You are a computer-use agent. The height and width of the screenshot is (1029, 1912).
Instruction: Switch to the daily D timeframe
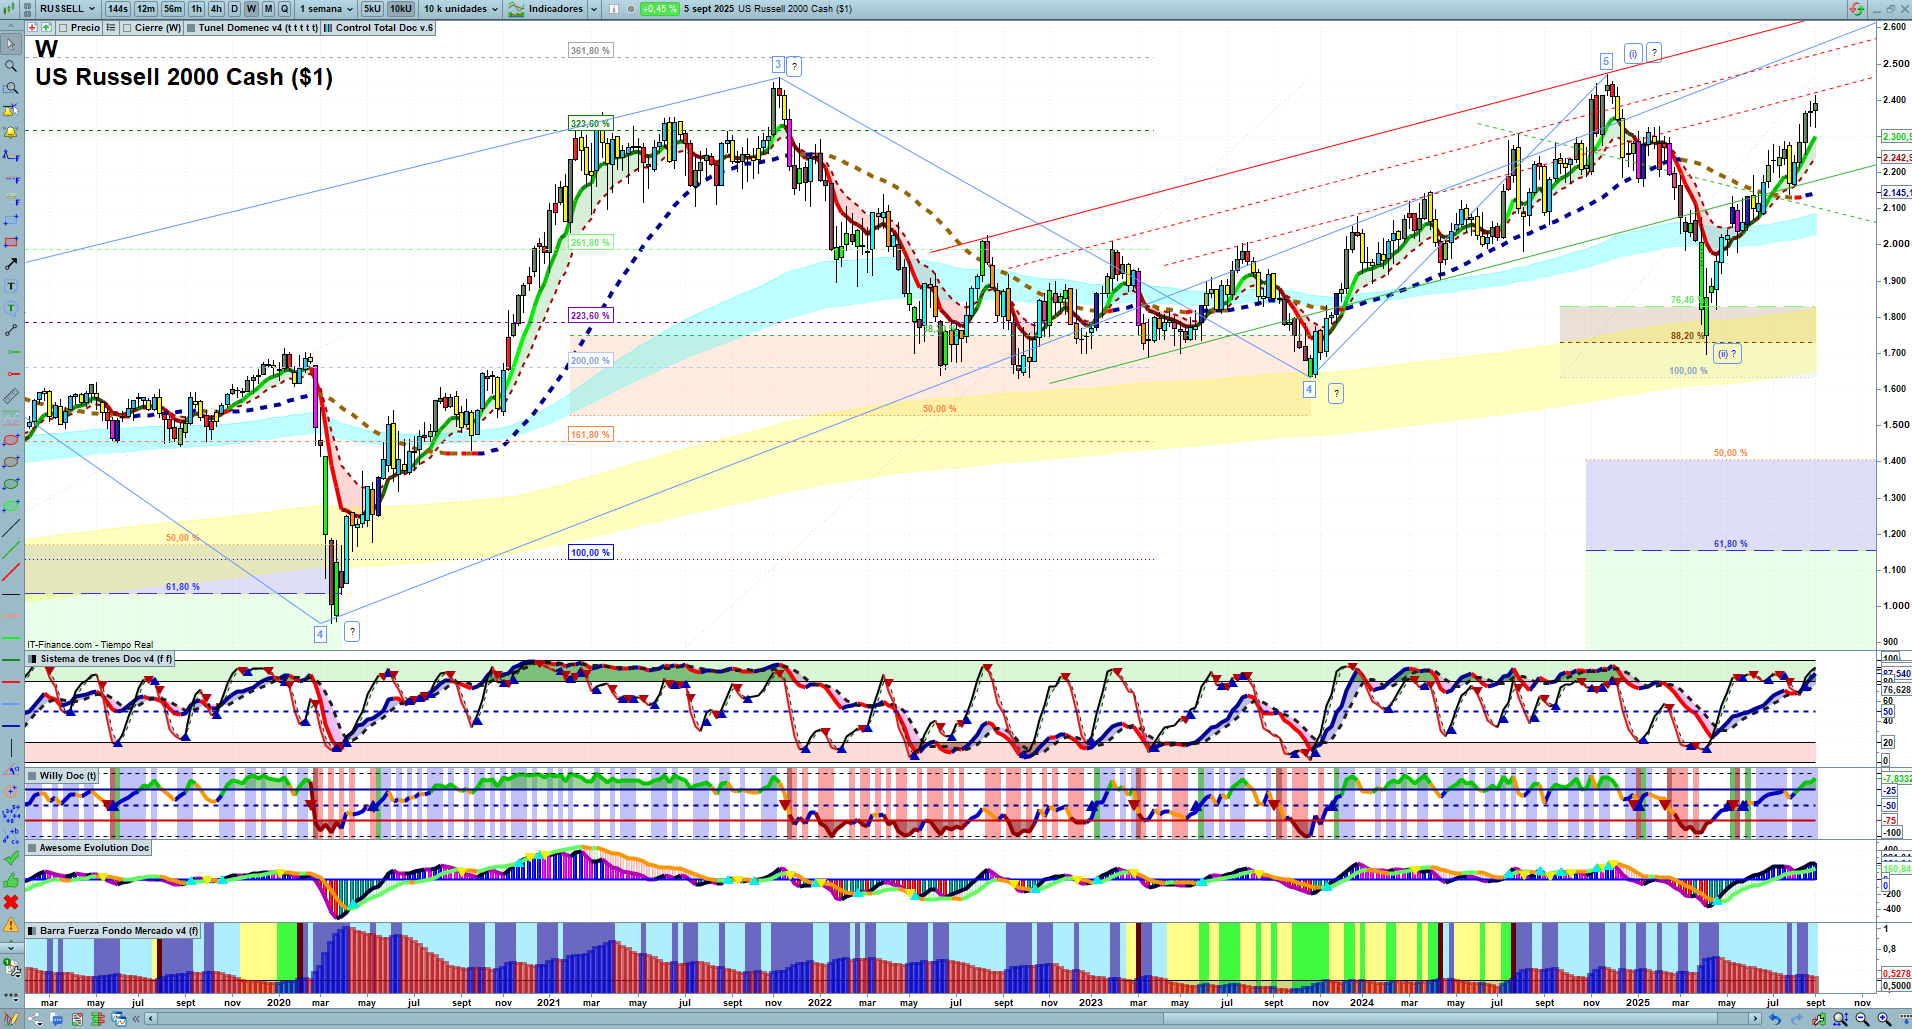[234, 9]
